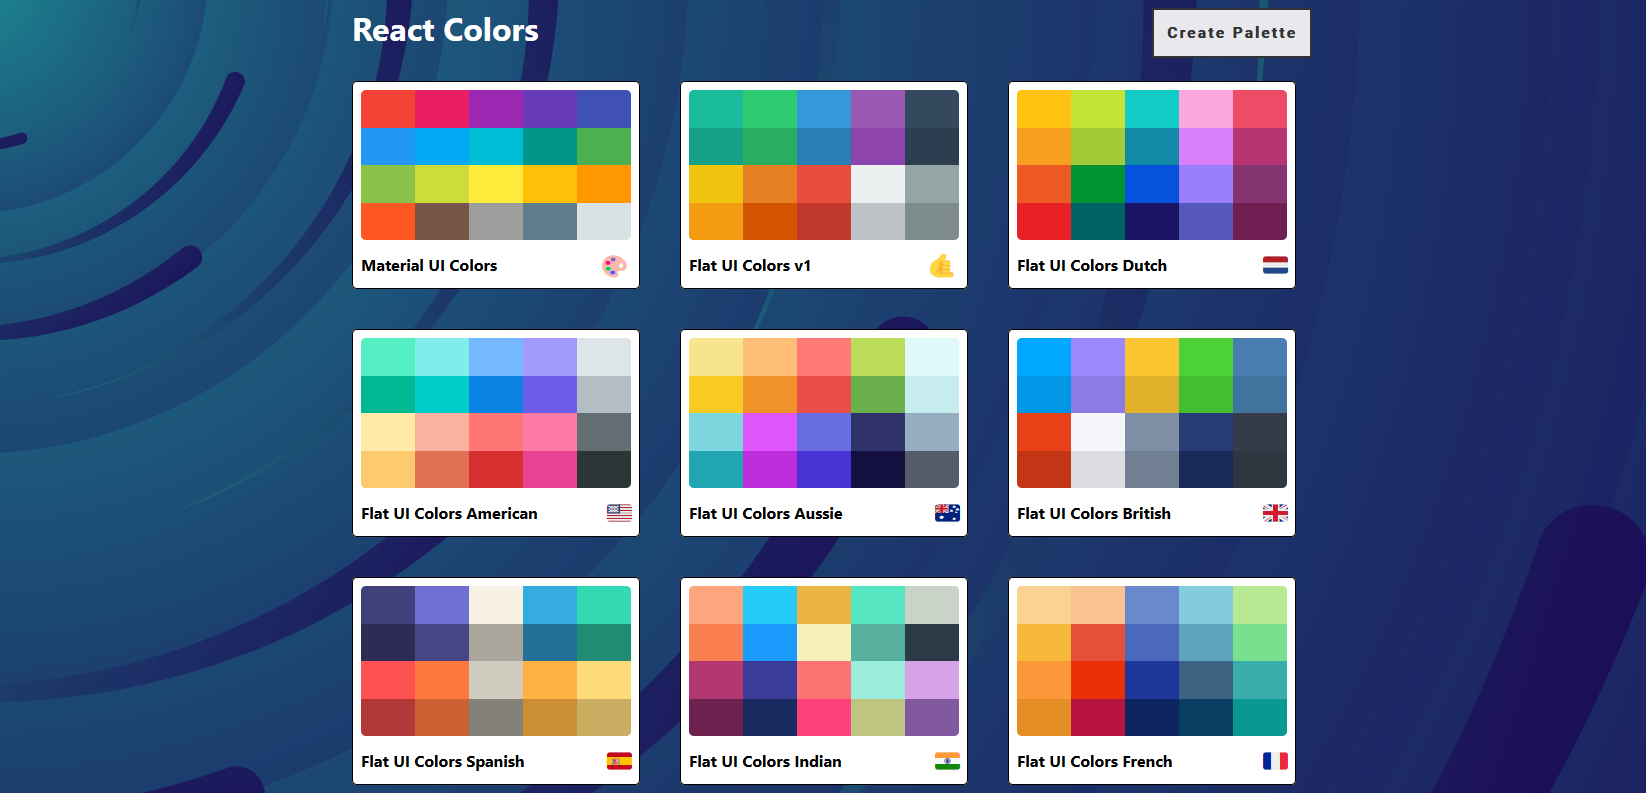Image resolution: width=1646 pixels, height=793 pixels.
Task: Click the Netherlands flag icon on the Dutch palette
Action: (1275, 265)
